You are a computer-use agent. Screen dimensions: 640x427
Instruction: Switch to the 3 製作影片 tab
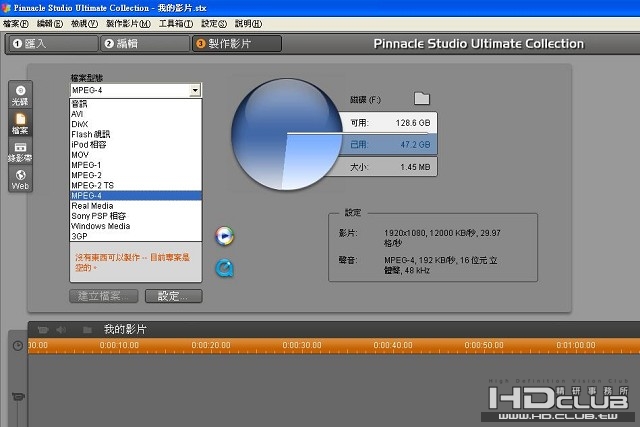pos(237,44)
